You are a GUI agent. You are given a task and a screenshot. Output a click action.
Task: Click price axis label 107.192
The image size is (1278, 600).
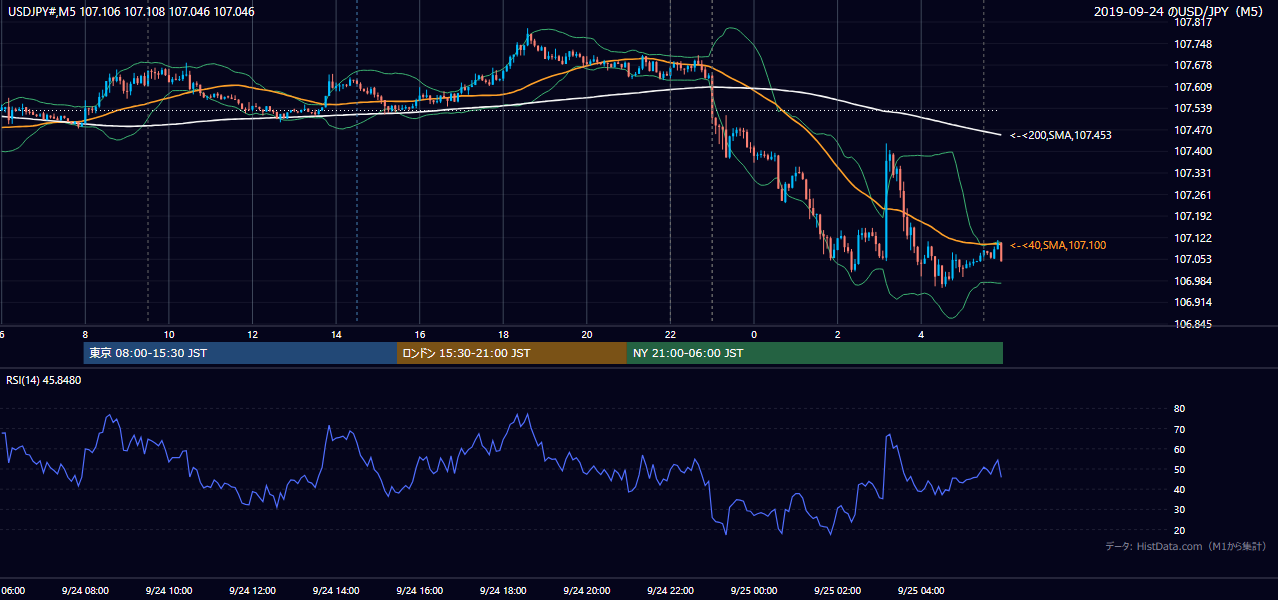point(1194,216)
